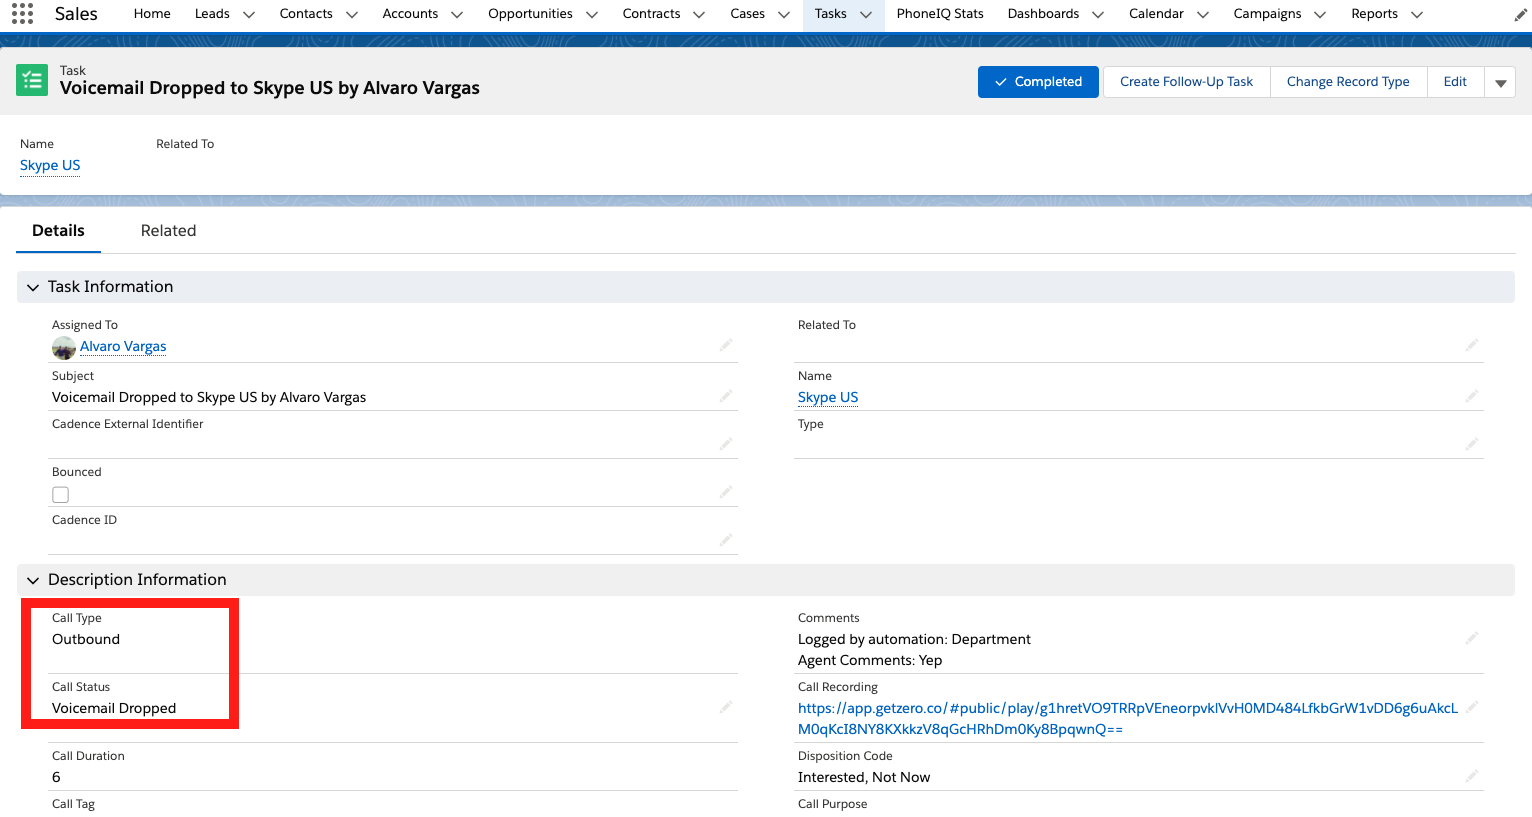This screenshot has width=1532, height=817.
Task: Open the Cases navigation item
Action: [x=747, y=14]
